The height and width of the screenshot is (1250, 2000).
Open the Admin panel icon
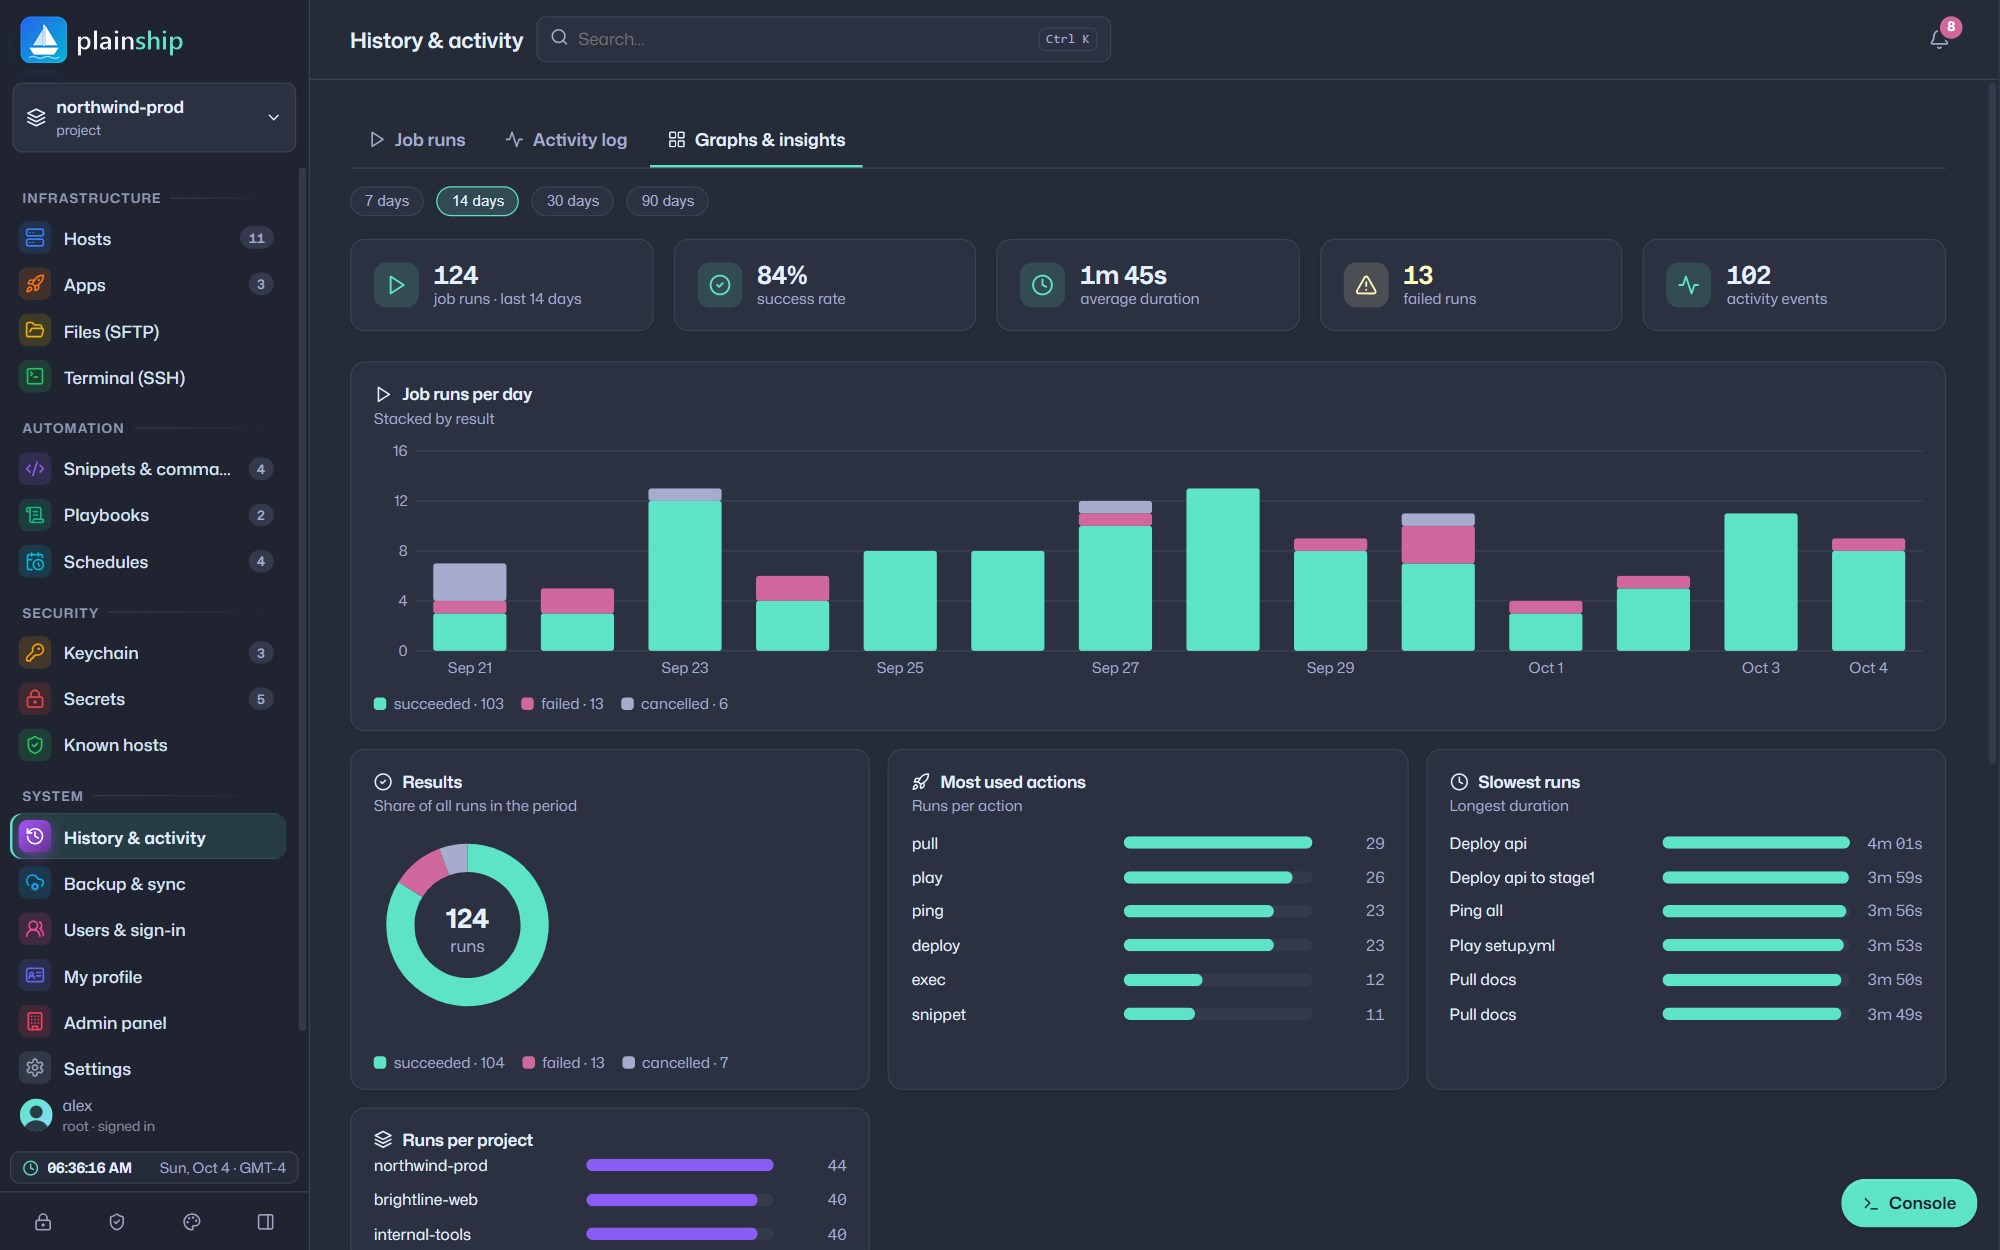coord(35,1022)
